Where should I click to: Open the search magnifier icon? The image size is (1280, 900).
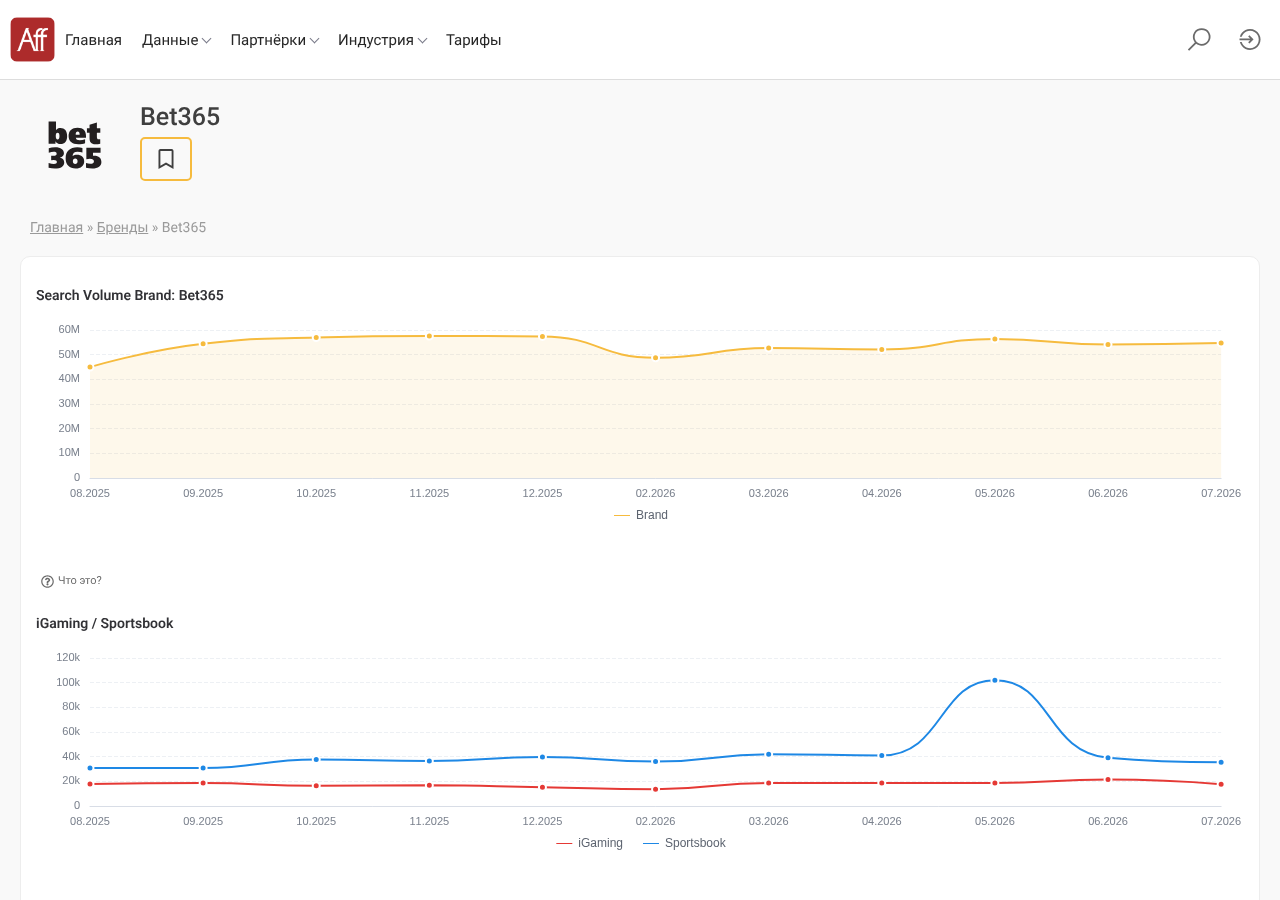coord(1199,40)
